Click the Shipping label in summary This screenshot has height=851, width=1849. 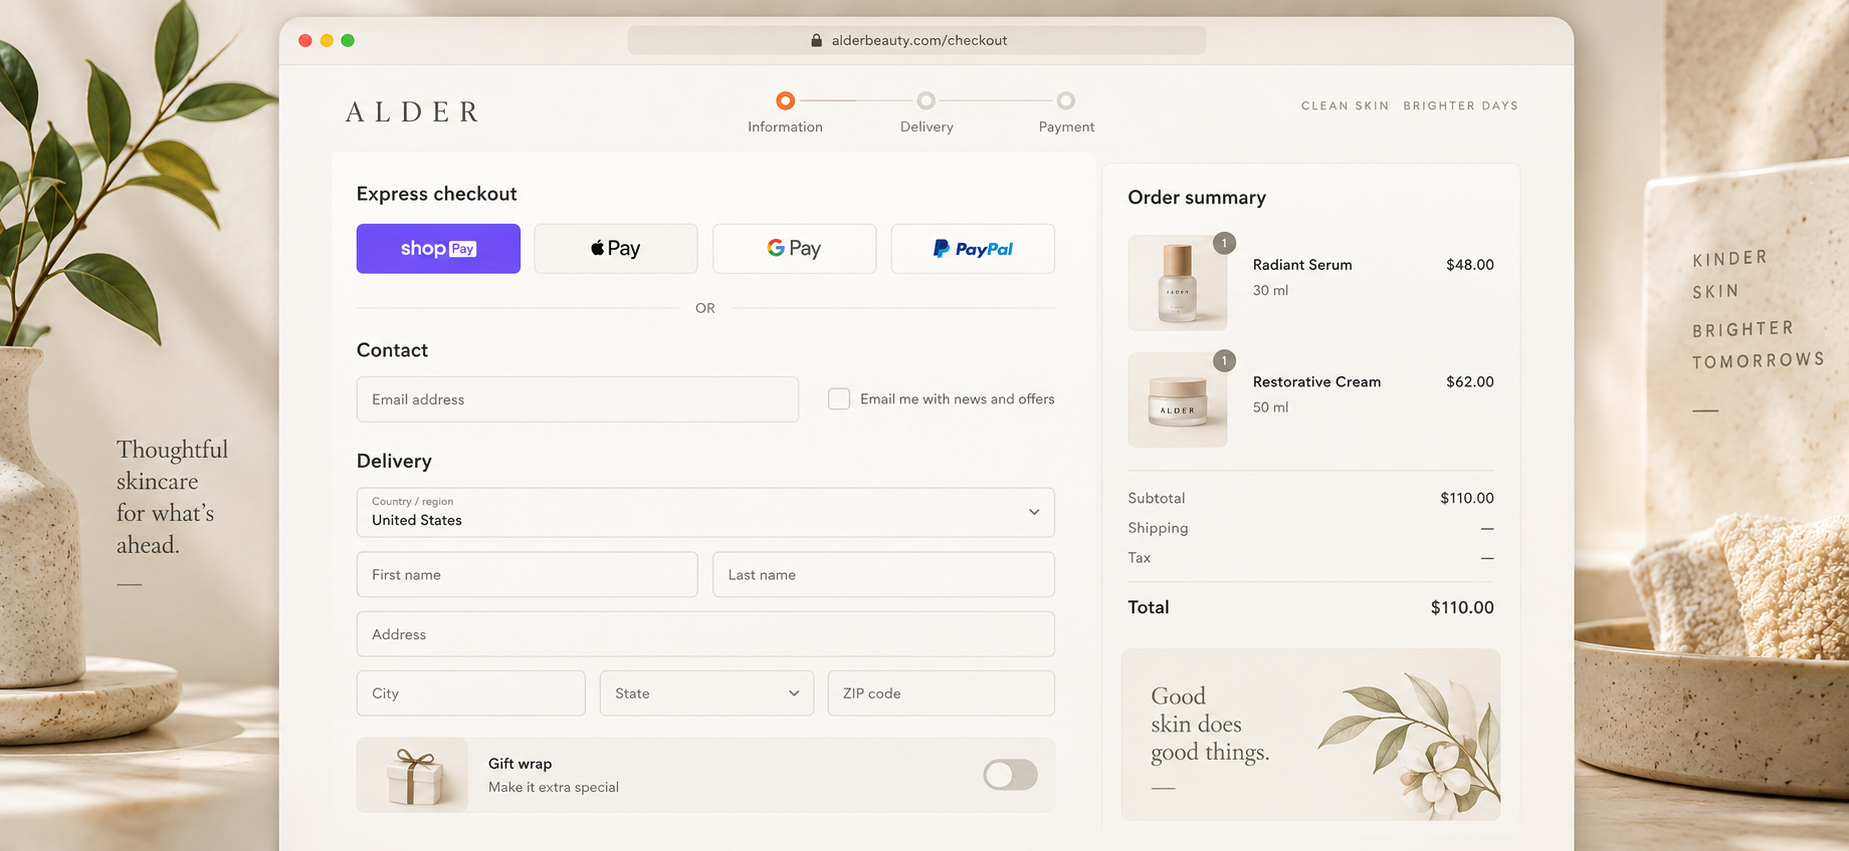1158,528
